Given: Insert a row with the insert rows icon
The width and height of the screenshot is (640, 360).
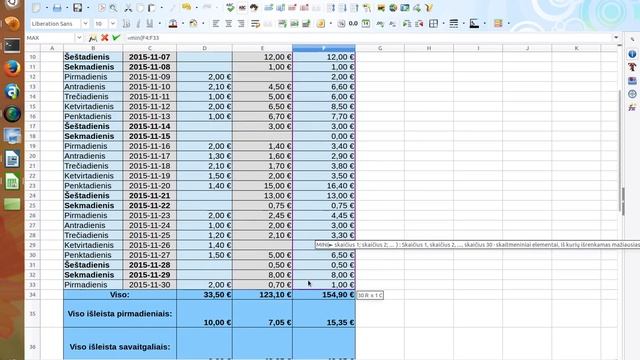Looking at the screenshot, I should 269,8.
